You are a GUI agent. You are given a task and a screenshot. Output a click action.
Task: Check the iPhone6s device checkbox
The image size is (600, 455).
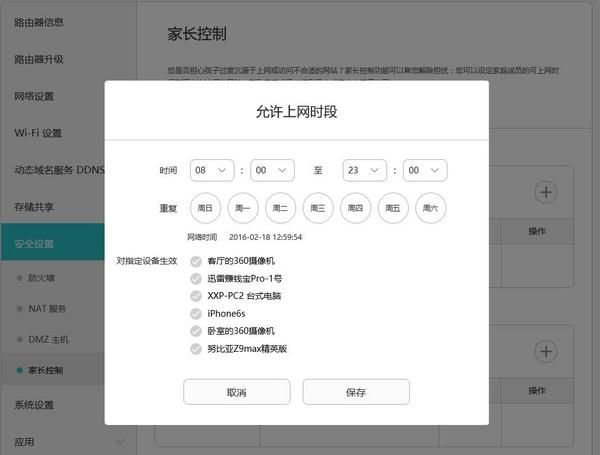[196, 314]
